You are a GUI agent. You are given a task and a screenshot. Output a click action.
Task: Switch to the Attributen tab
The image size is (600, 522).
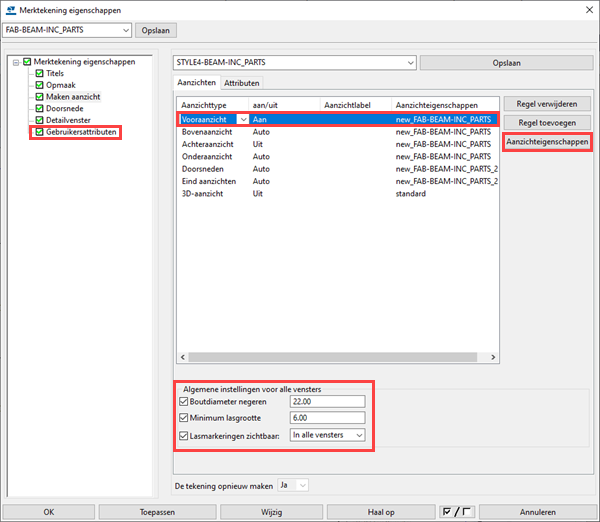pos(242,83)
